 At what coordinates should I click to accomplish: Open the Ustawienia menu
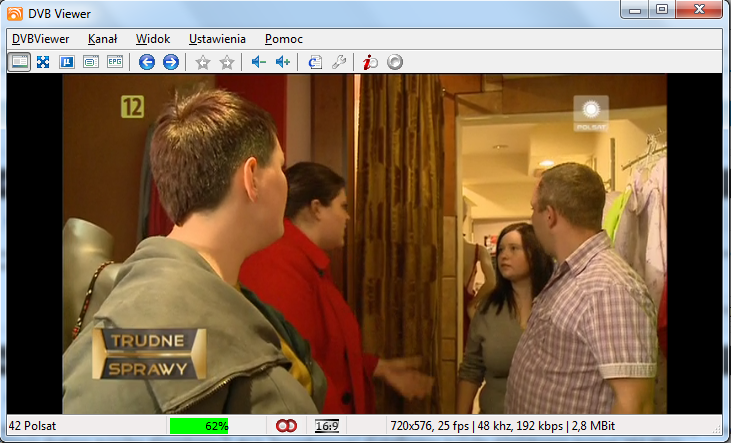[x=217, y=39]
